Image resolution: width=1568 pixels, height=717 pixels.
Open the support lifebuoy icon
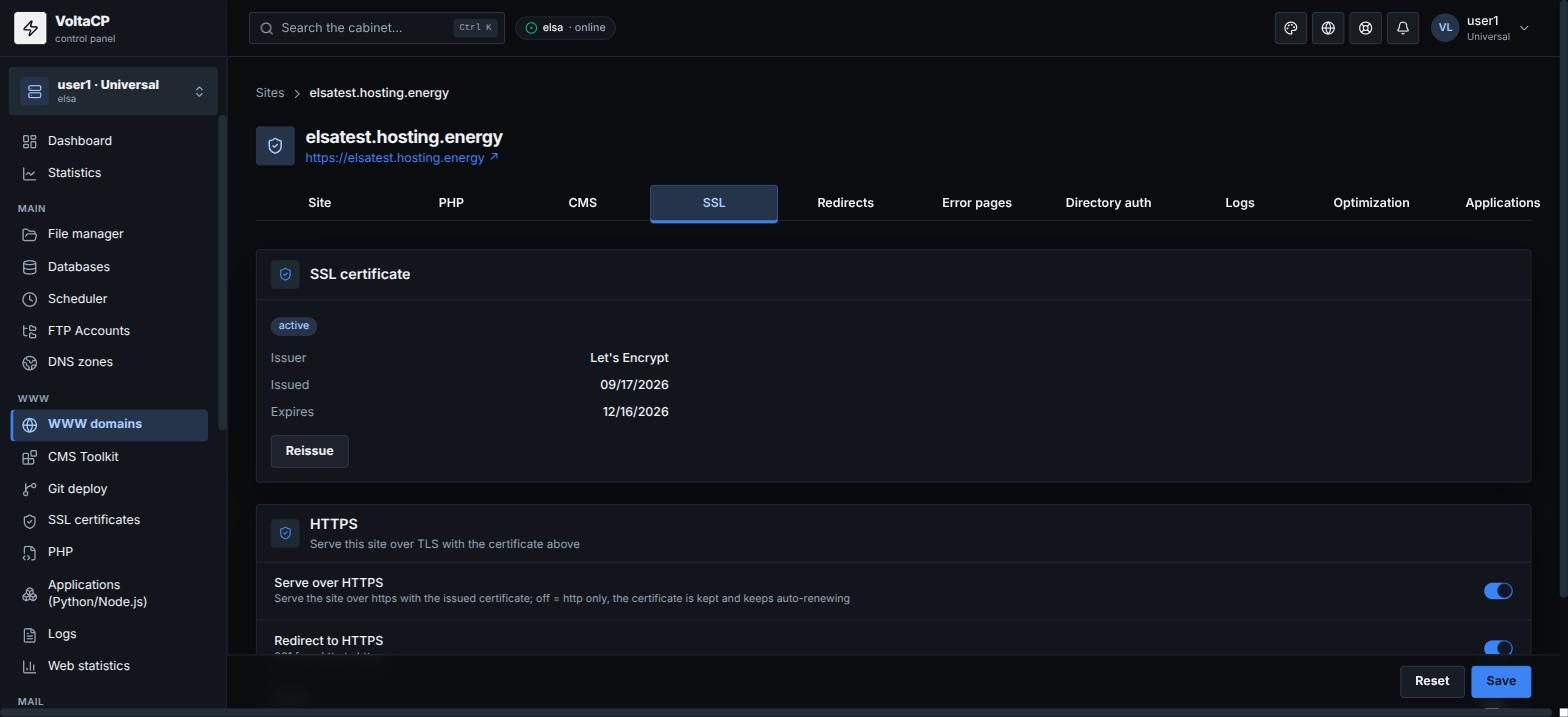(x=1365, y=28)
